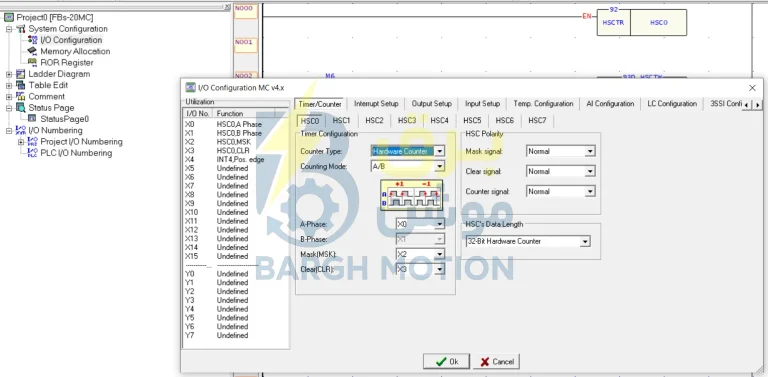768x377 pixels.
Task: Click the Ladder Diagram icon
Action: (21, 74)
